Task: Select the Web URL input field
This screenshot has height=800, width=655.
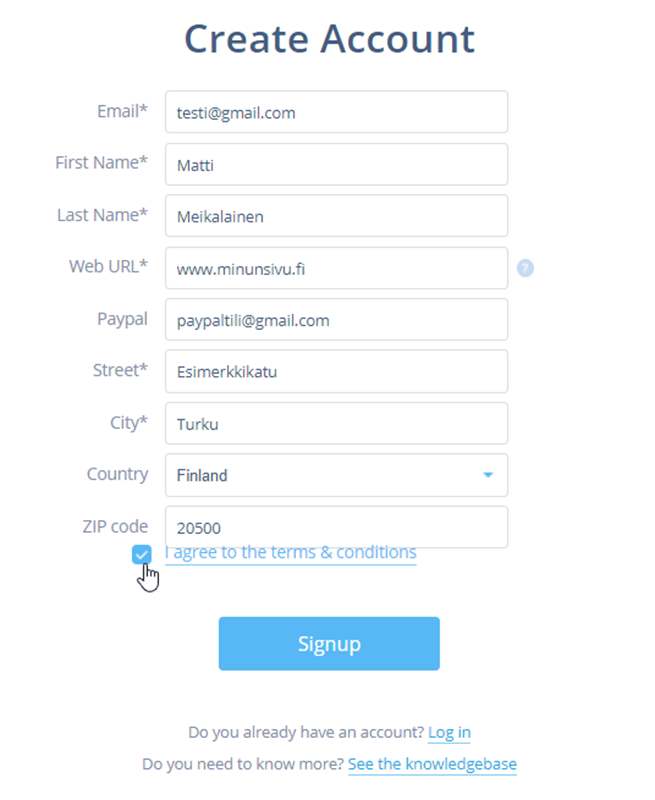Action: tap(336, 268)
